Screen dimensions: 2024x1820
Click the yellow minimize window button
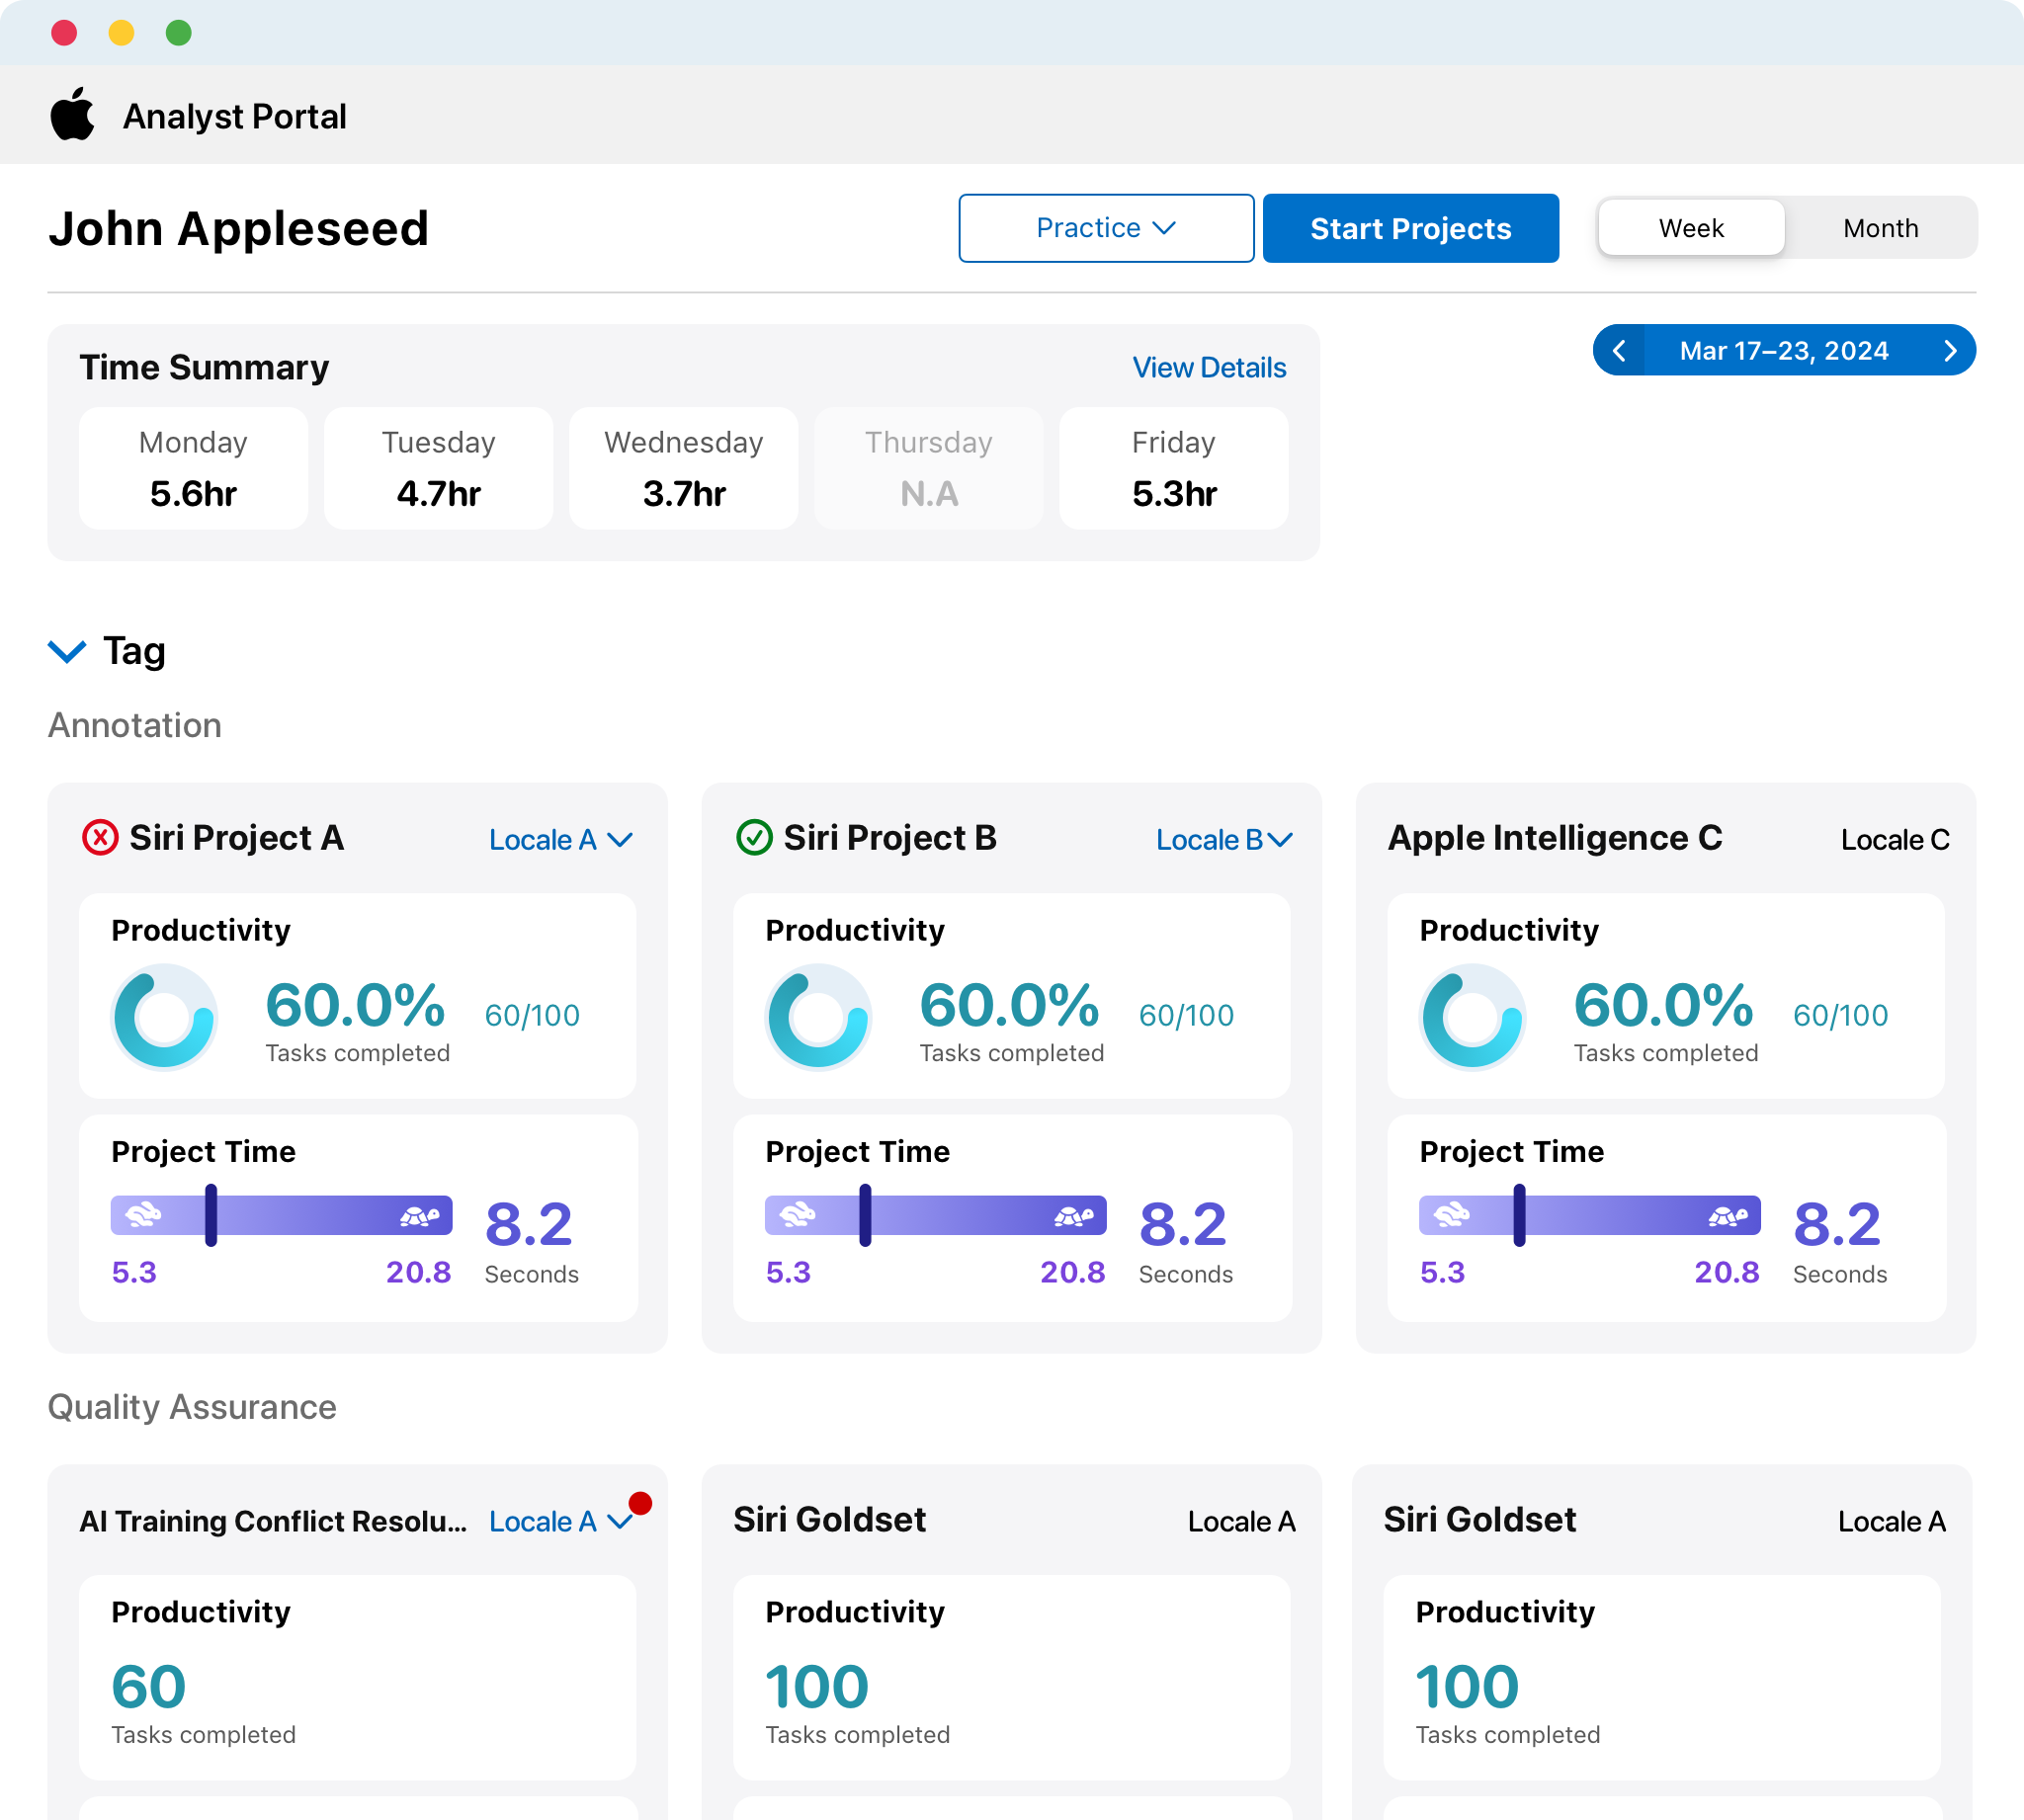(x=121, y=33)
